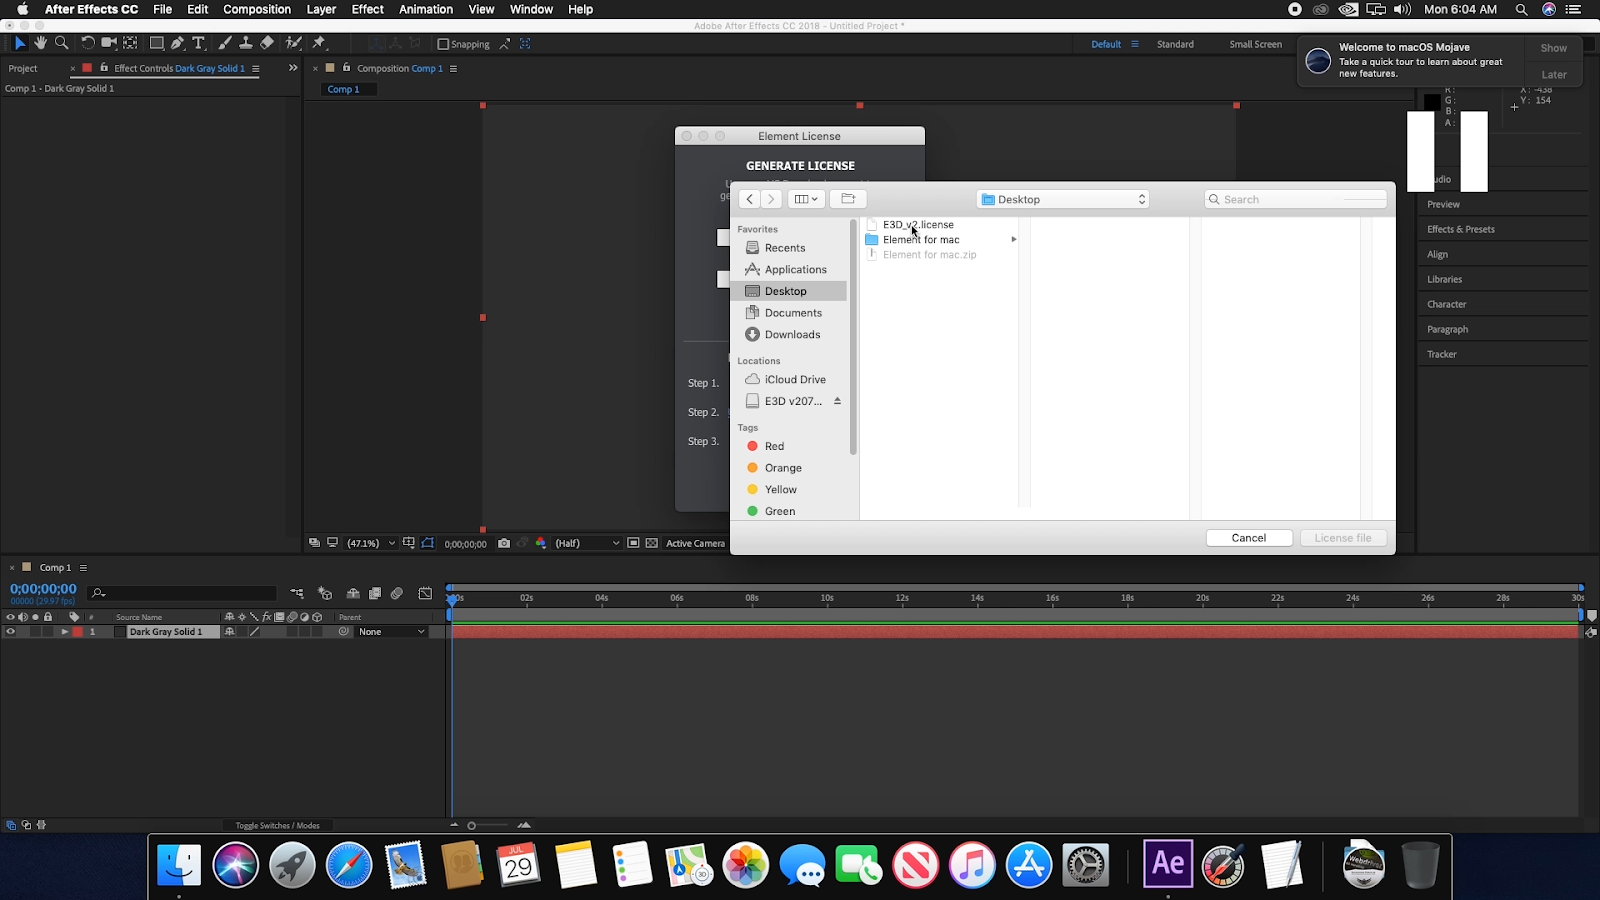Open Safari from the Dock

click(349, 864)
